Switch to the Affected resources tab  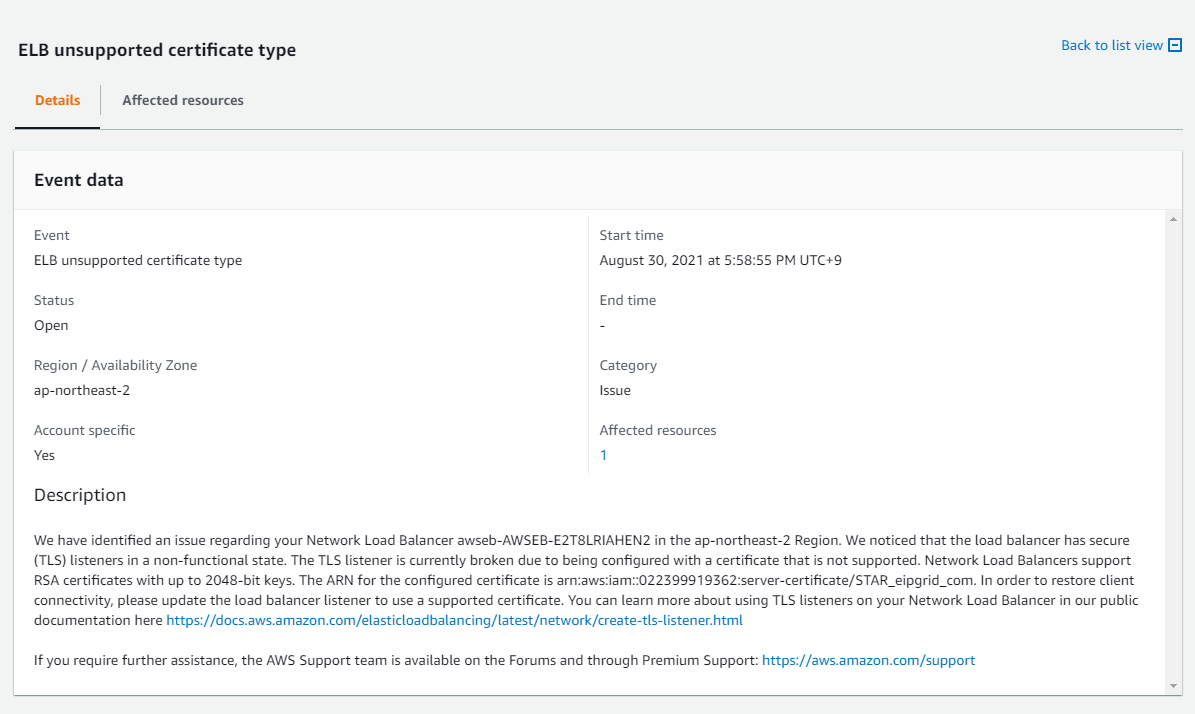pyautogui.click(x=183, y=100)
